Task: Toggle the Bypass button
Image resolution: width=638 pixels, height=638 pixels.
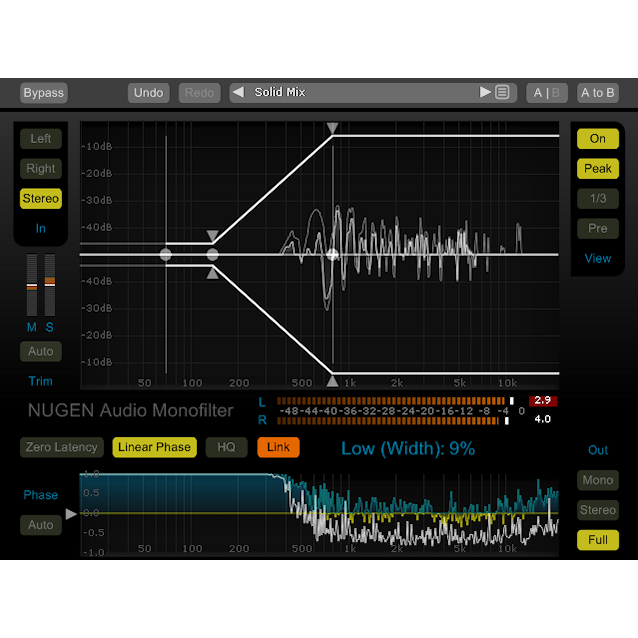Action: [44, 93]
